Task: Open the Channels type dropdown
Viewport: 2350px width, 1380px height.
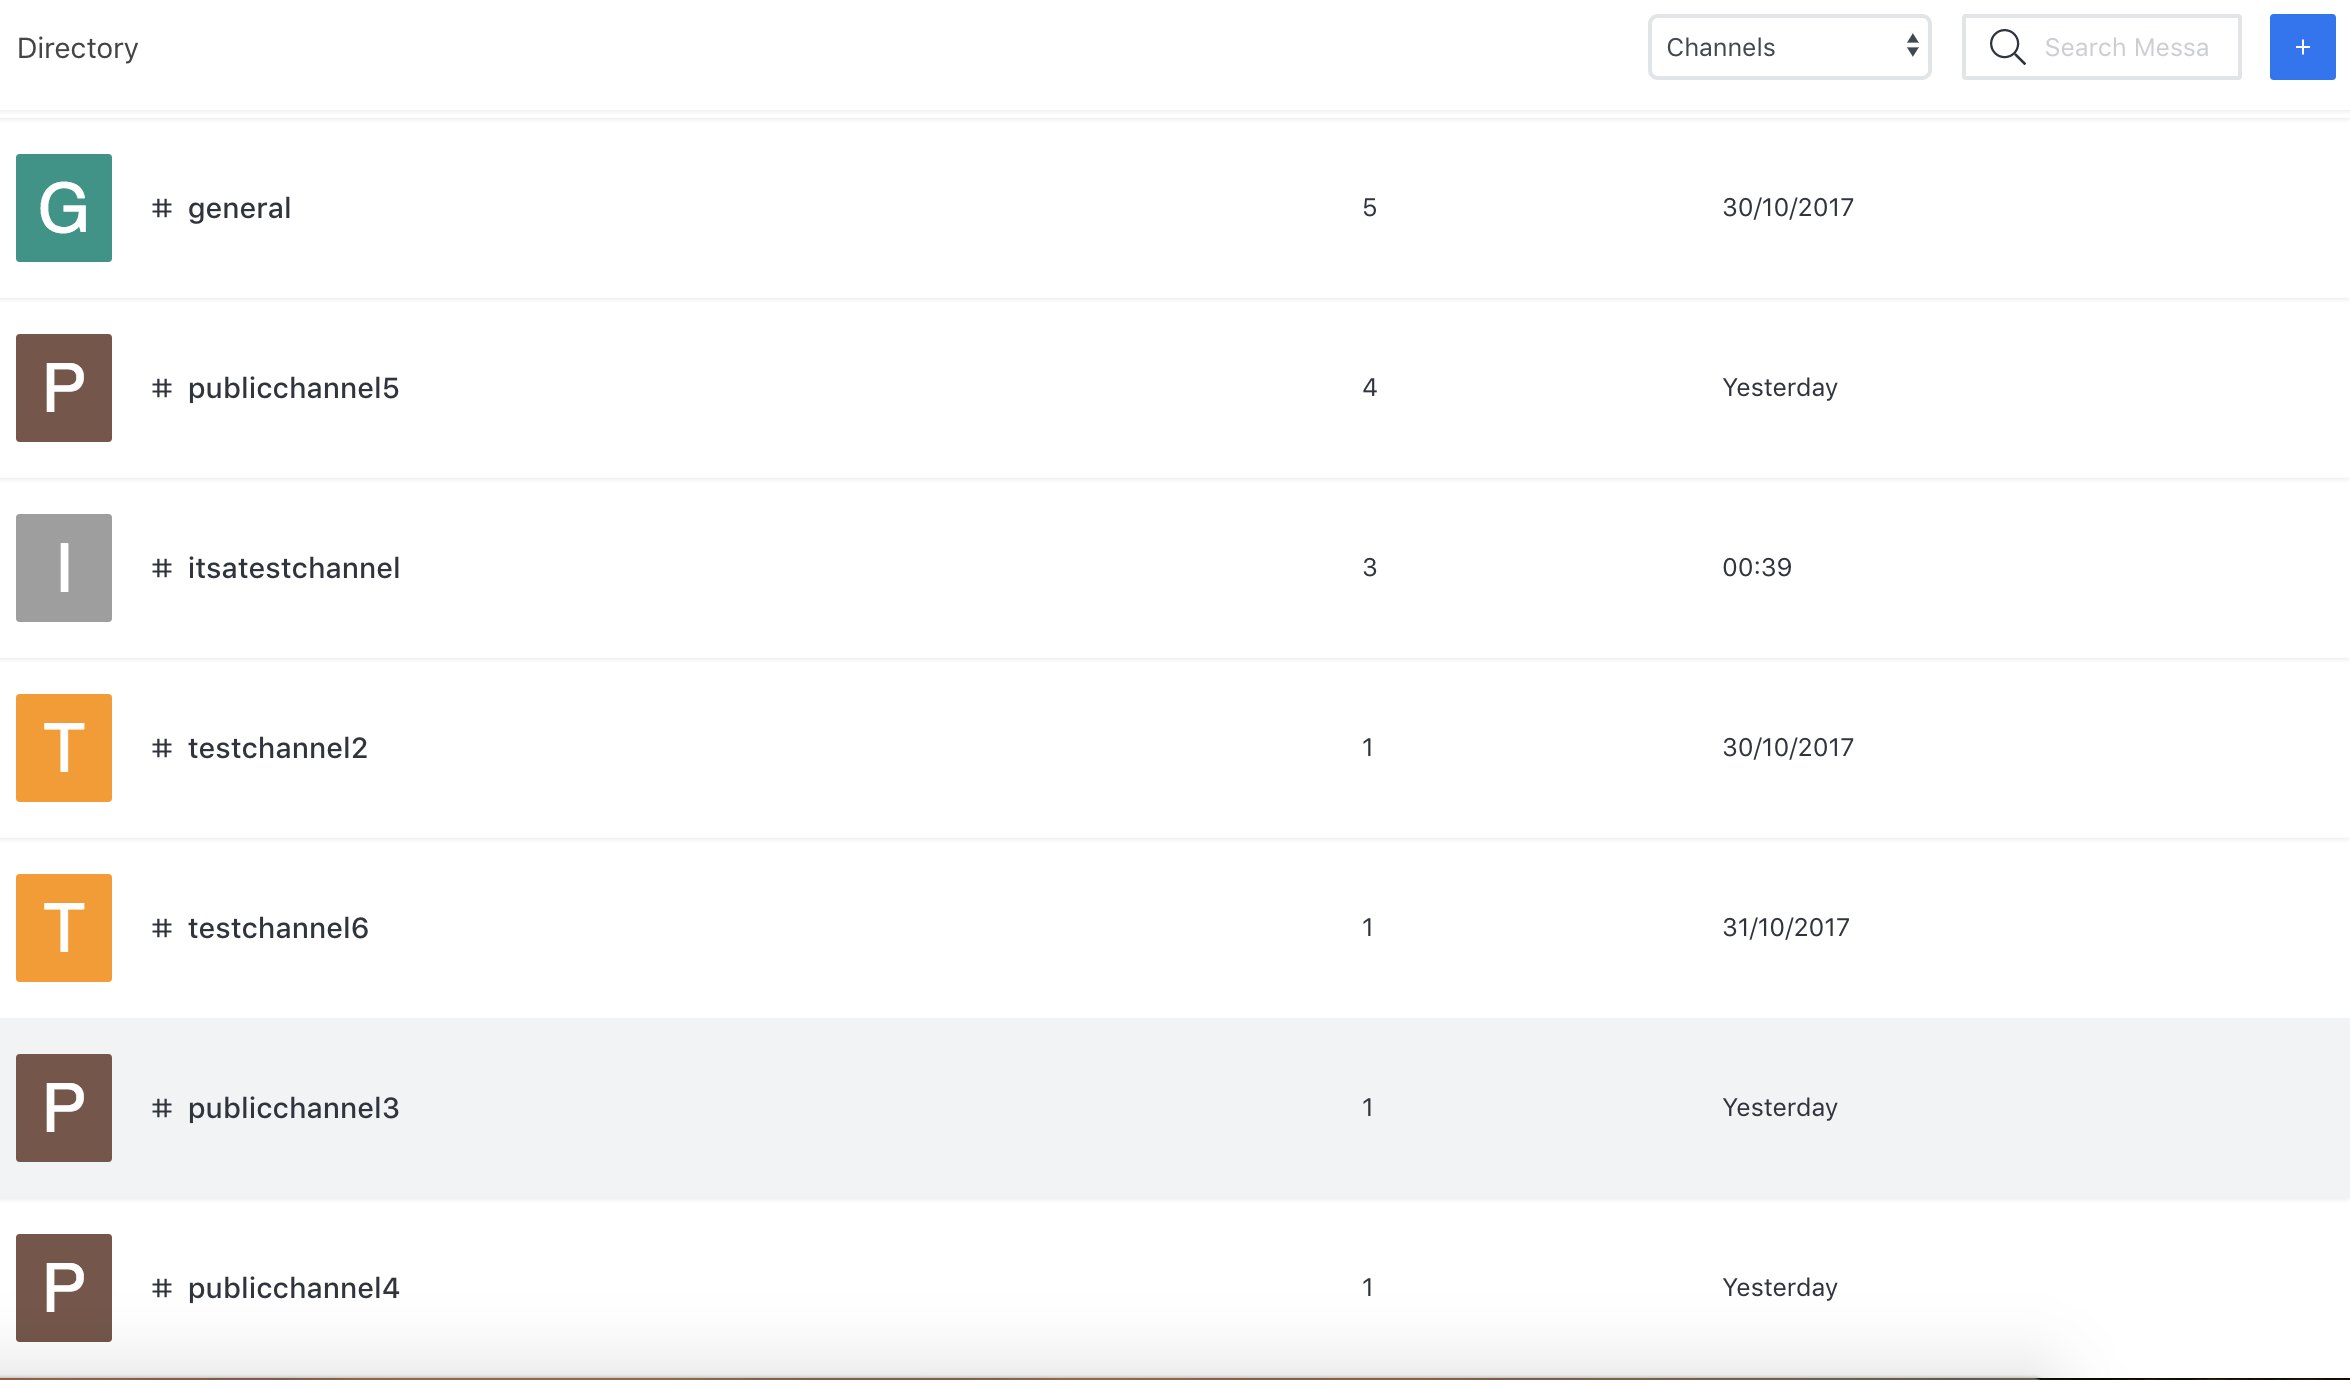Action: tap(1789, 47)
